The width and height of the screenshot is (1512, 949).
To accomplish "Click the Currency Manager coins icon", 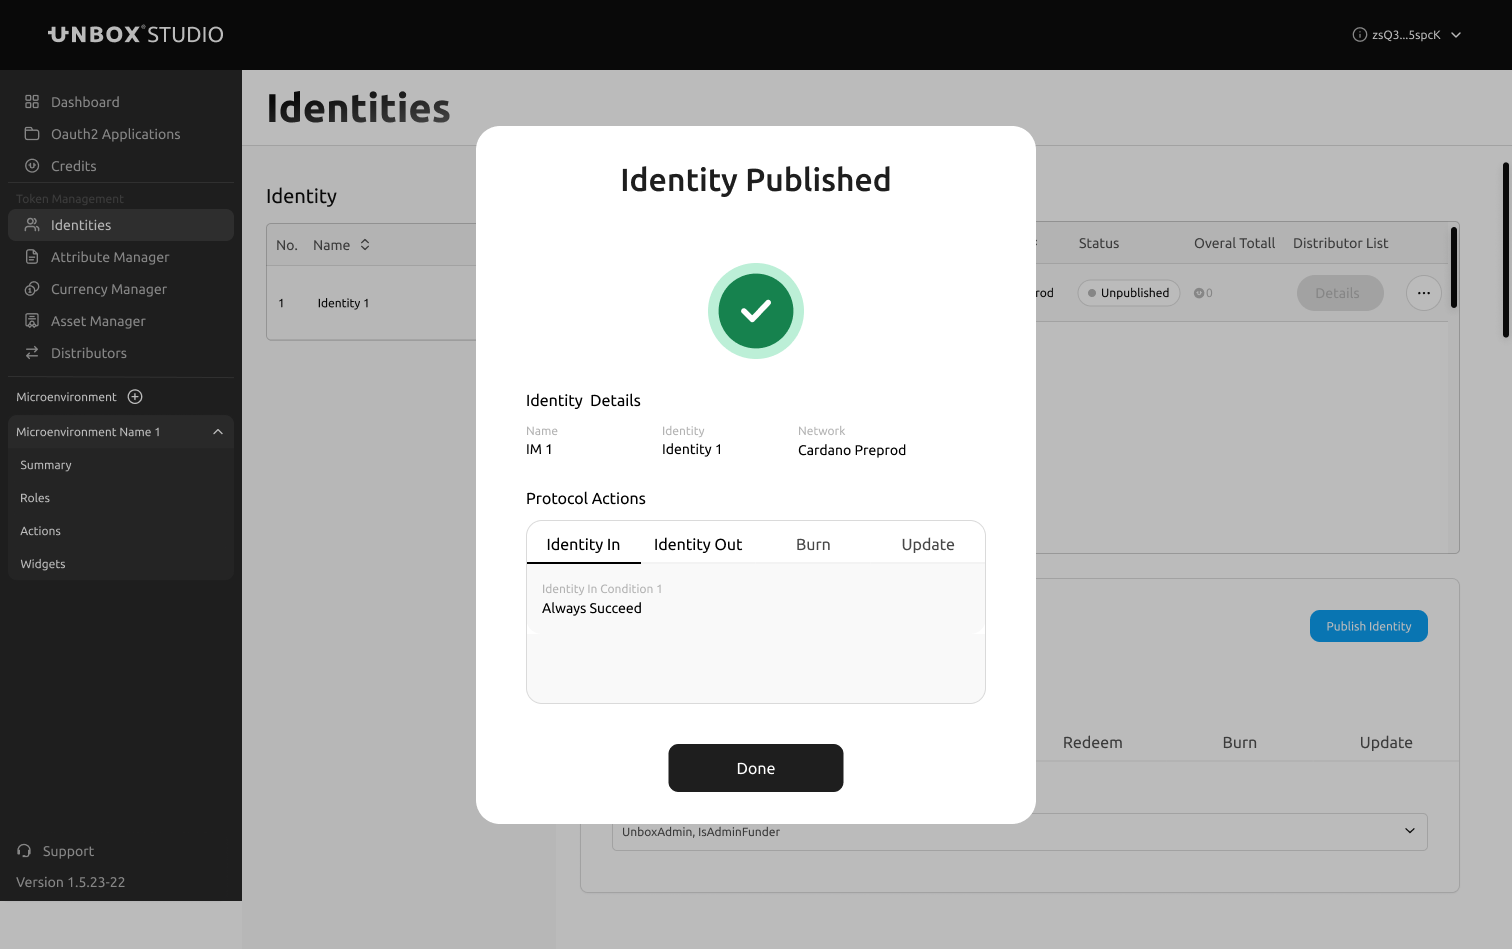I will pos(32,289).
